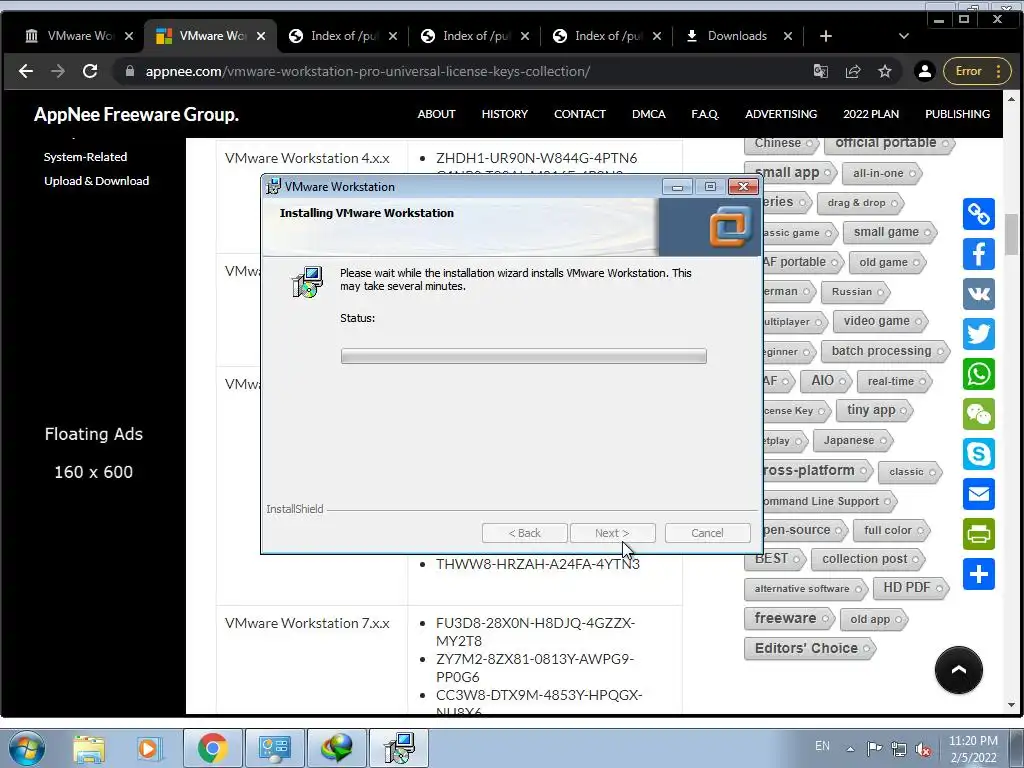
Task: Open Windows Explorer from the taskbar
Action: [89, 748]
